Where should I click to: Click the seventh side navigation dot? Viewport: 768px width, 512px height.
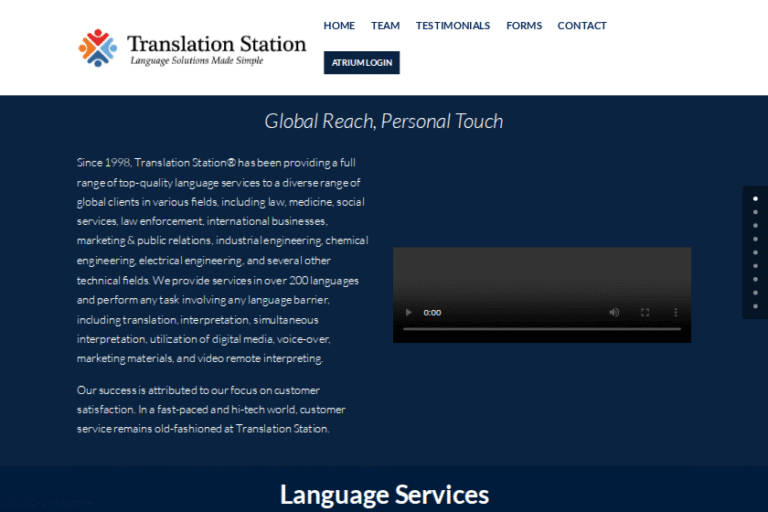pos(755,279)
